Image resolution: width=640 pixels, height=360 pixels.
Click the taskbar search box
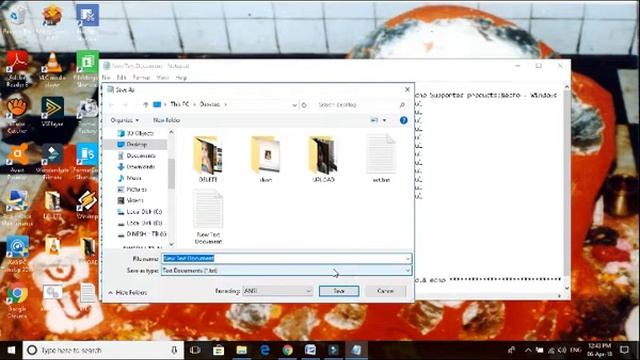click(103, 350)
